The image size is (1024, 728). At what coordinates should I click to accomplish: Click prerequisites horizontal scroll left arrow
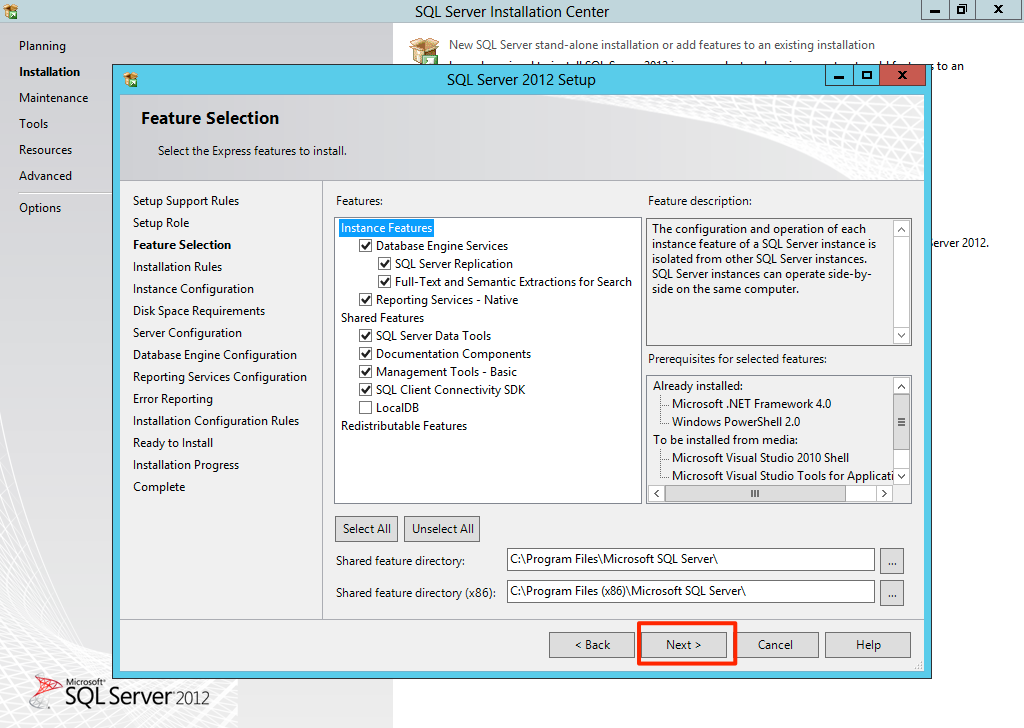(656, 494)
